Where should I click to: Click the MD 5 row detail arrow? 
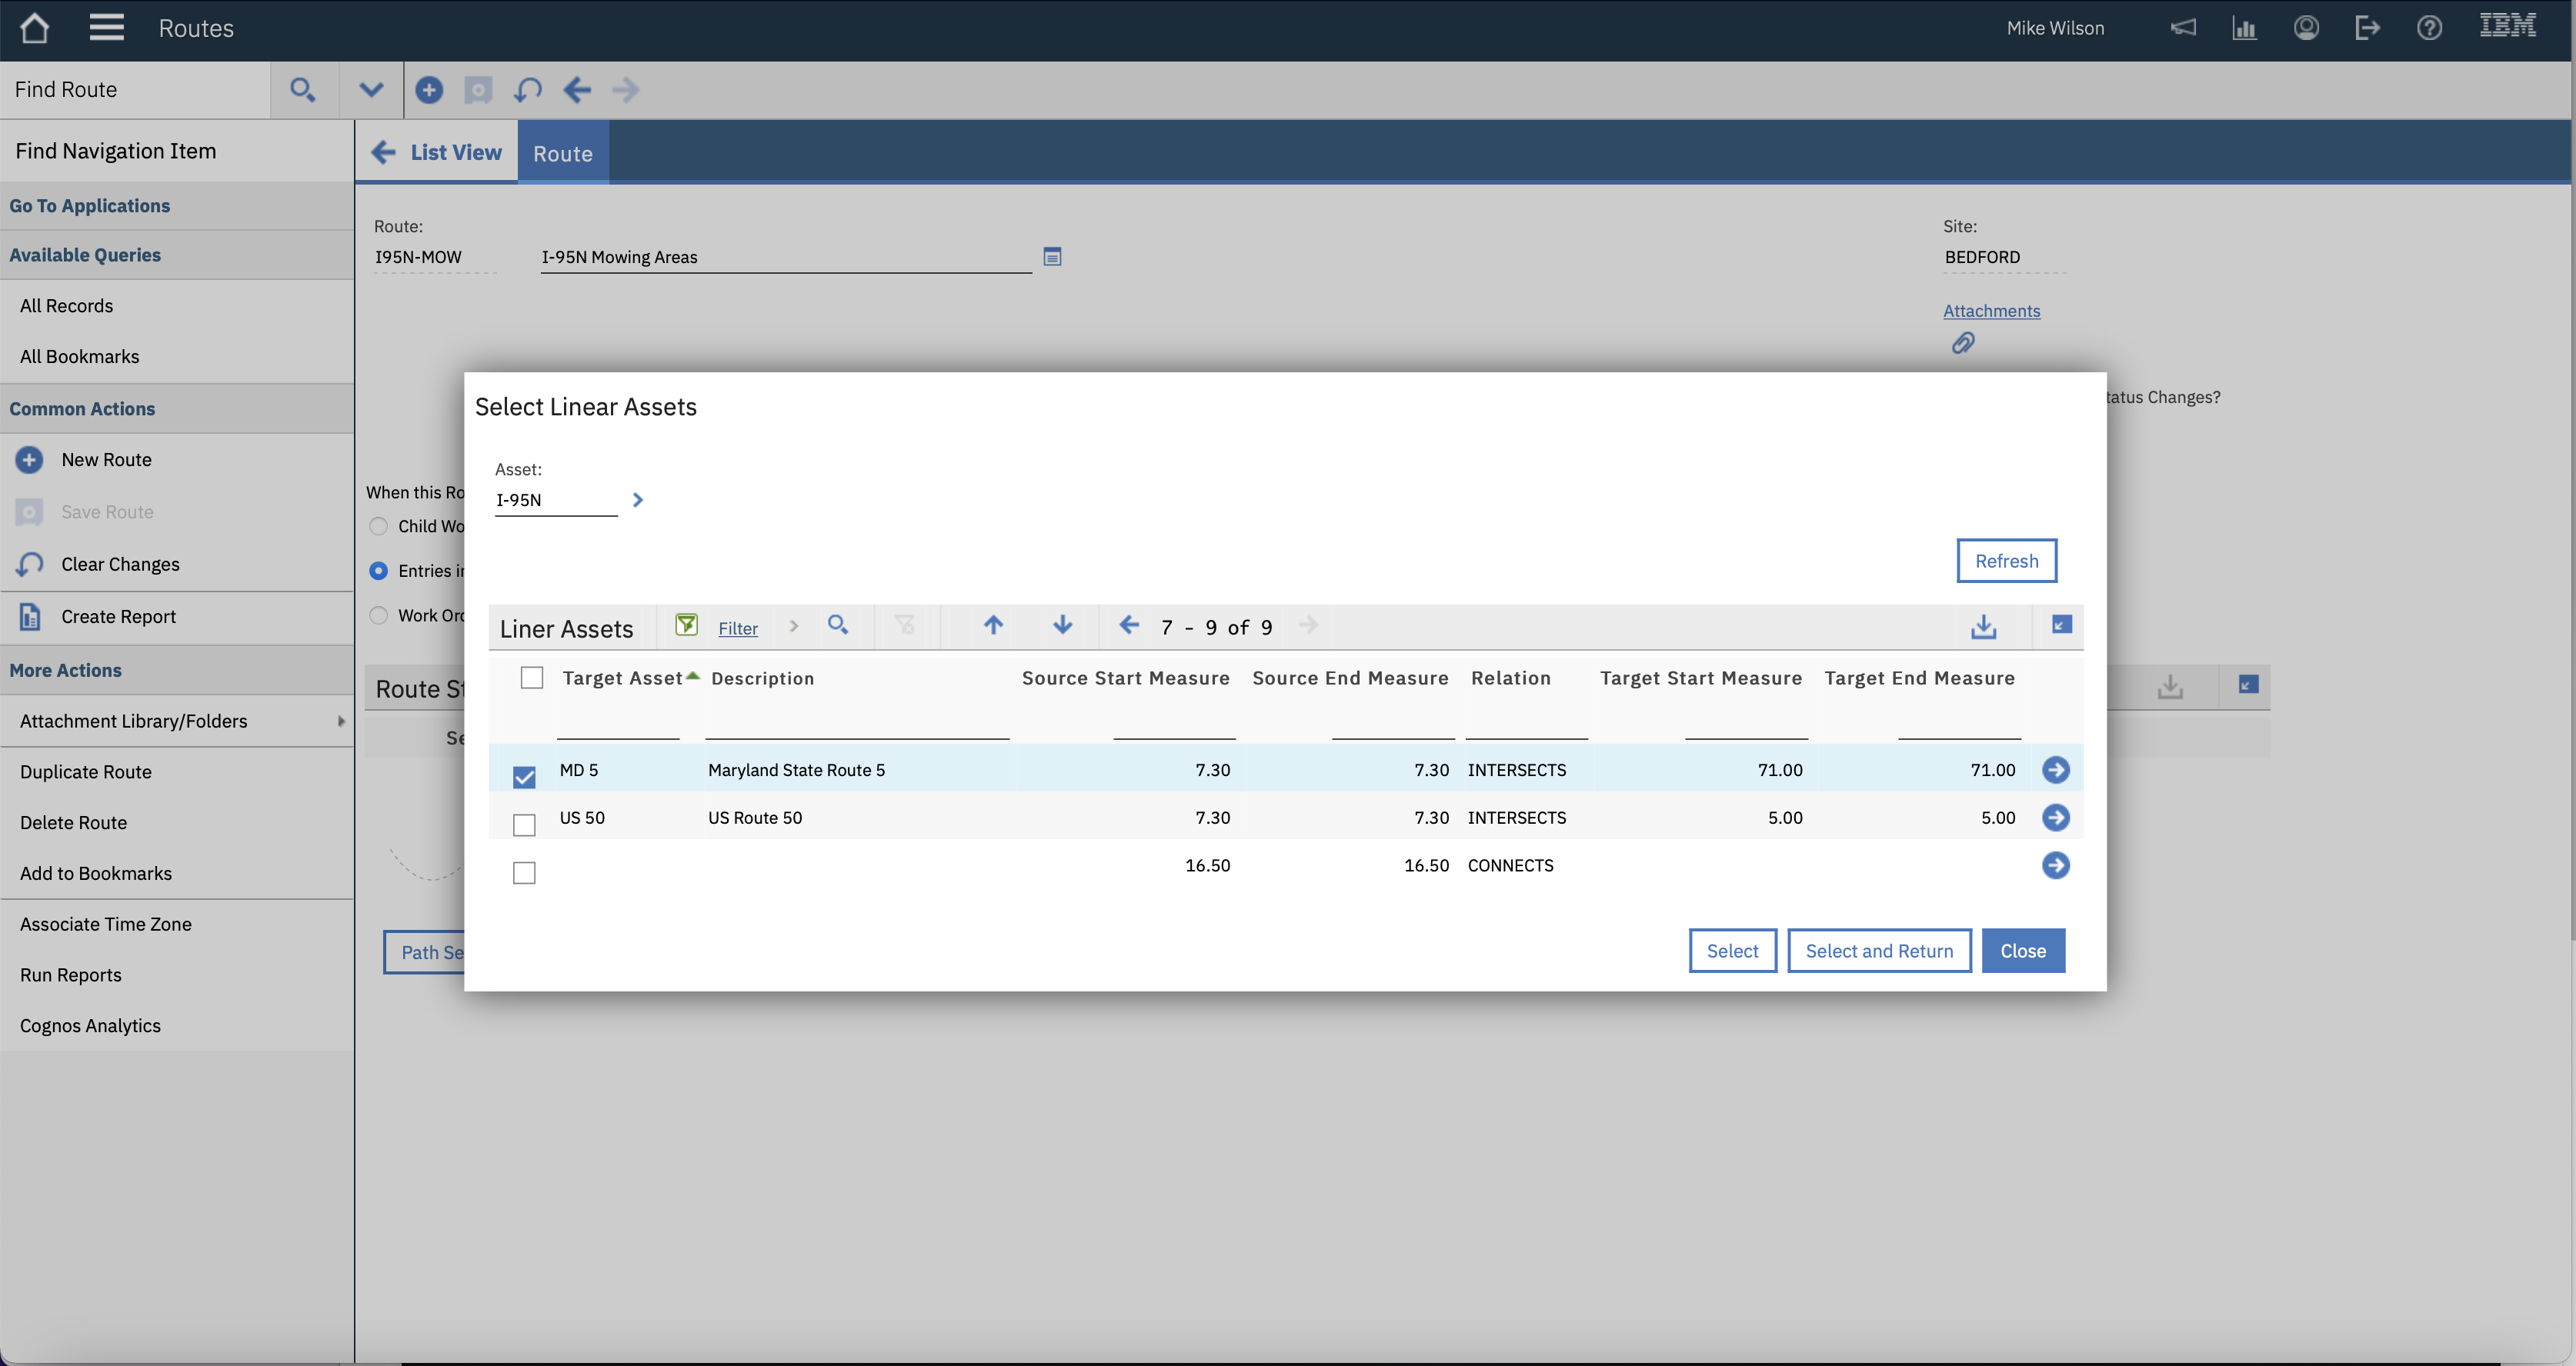coord(2055,769)
